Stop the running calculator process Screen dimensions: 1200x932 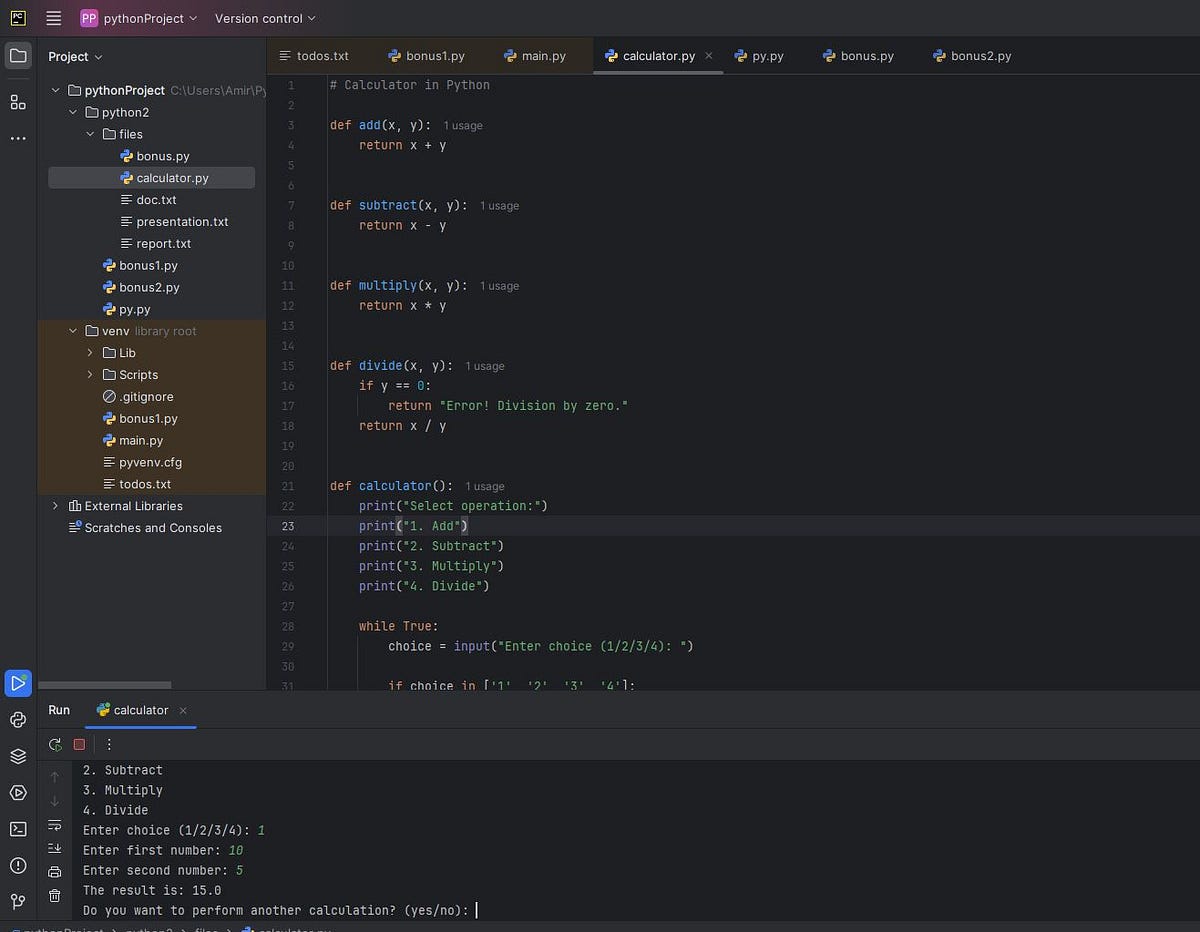click(79, 745)
